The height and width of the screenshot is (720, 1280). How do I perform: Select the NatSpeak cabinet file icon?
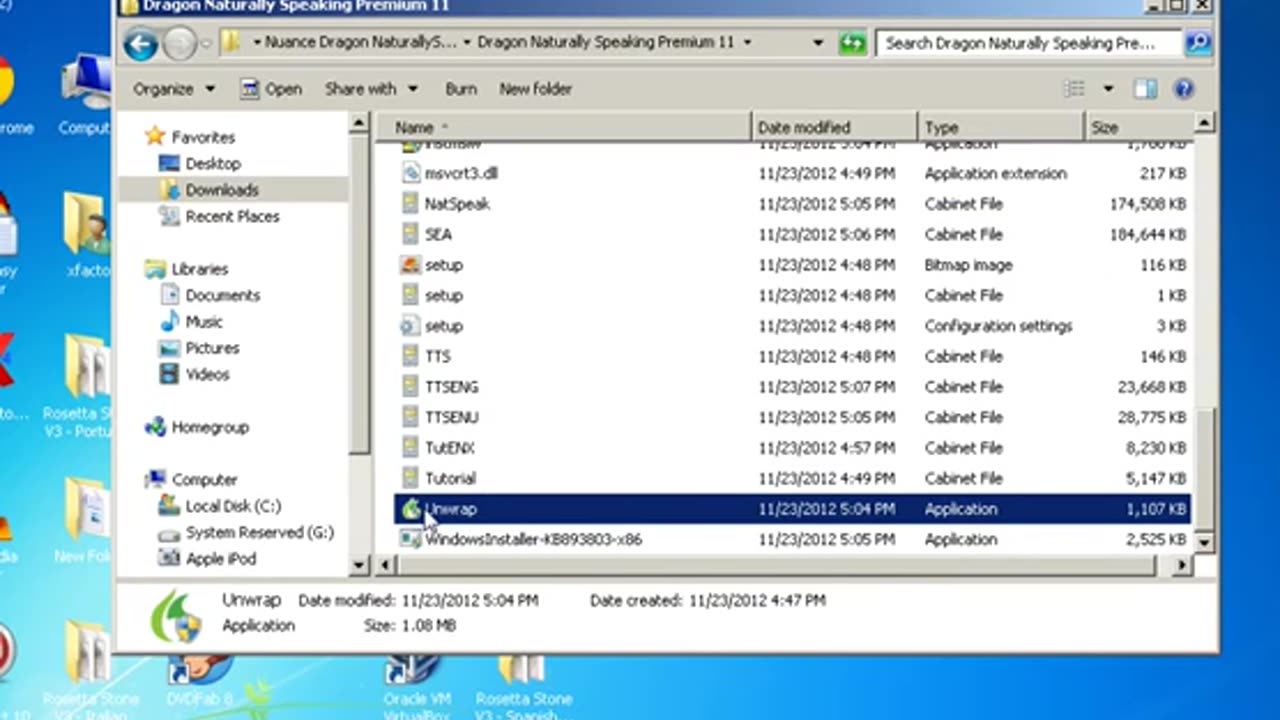point(410,204)
